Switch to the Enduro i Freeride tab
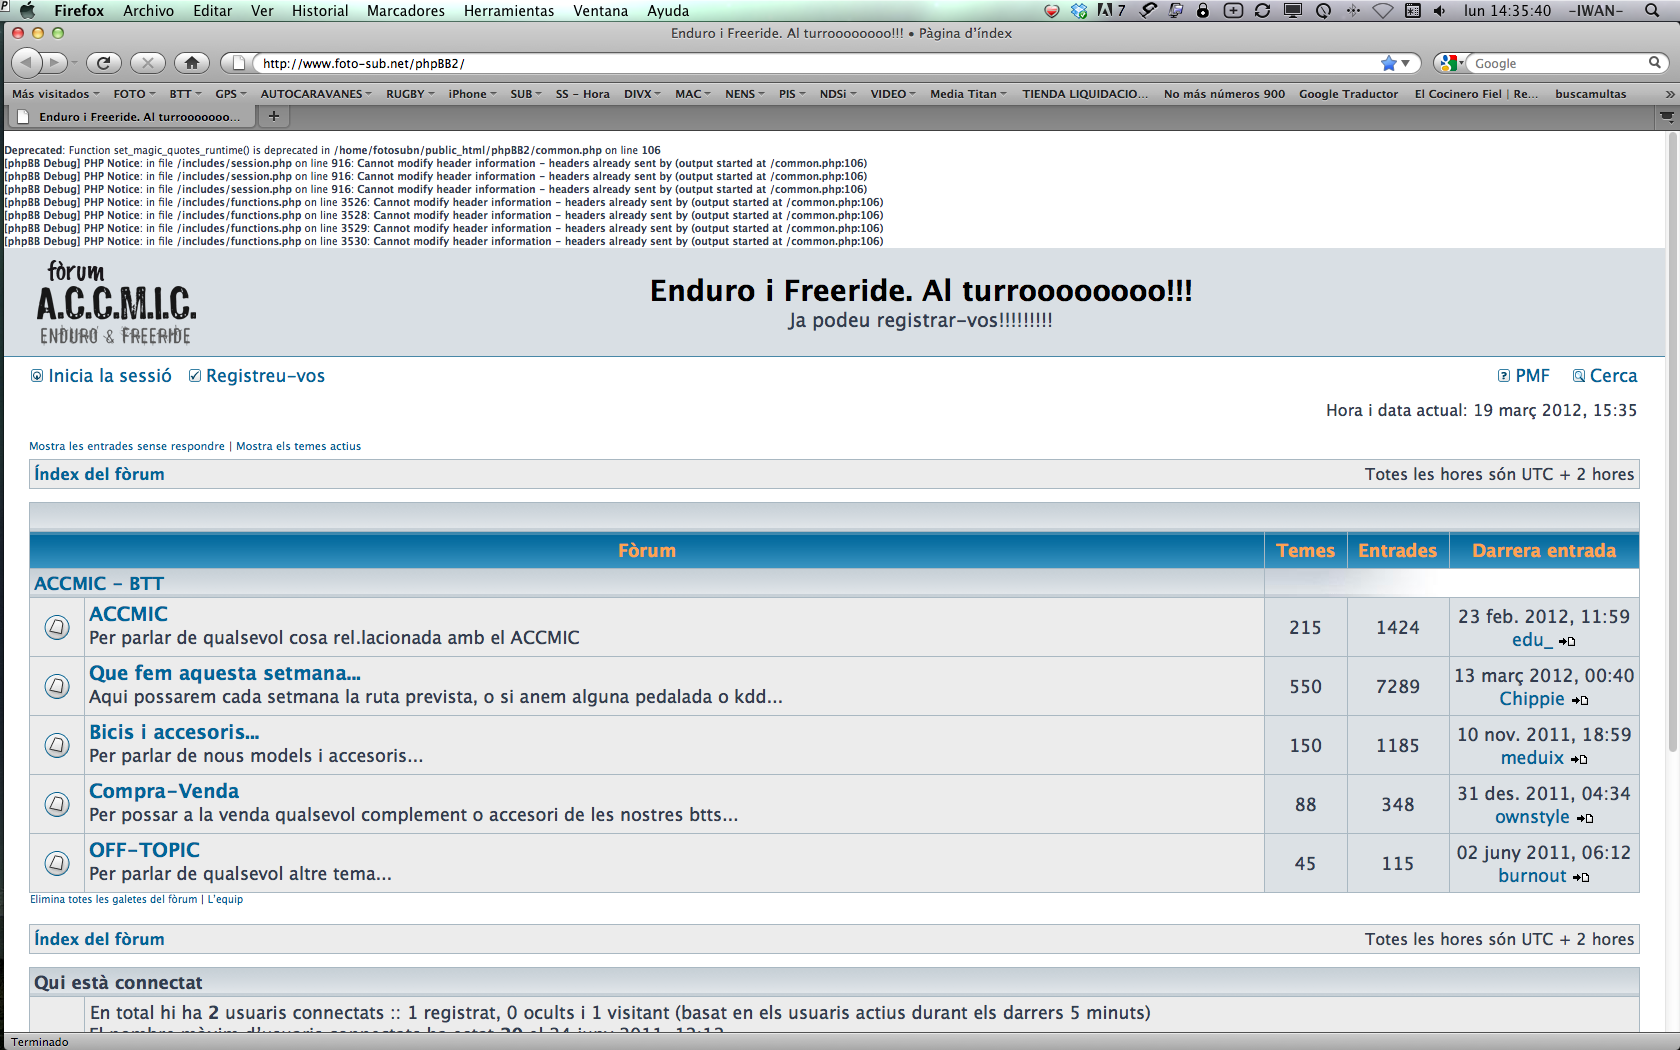This screenshot has width=1680, height=1050. pyautogui.click(x=130, y=116)
